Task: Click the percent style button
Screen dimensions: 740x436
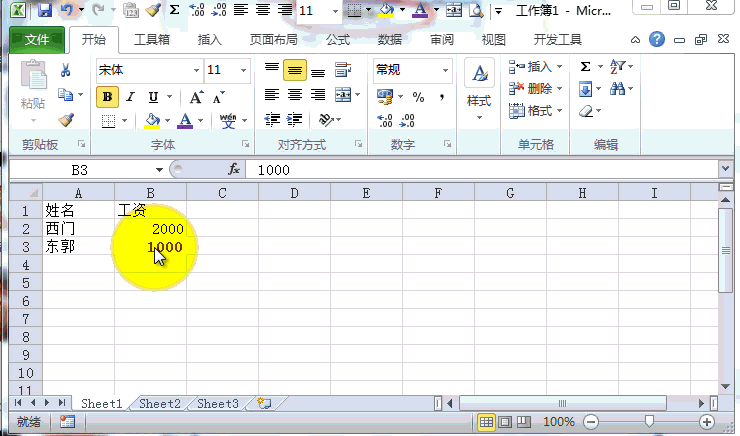Action: [417, 97]
